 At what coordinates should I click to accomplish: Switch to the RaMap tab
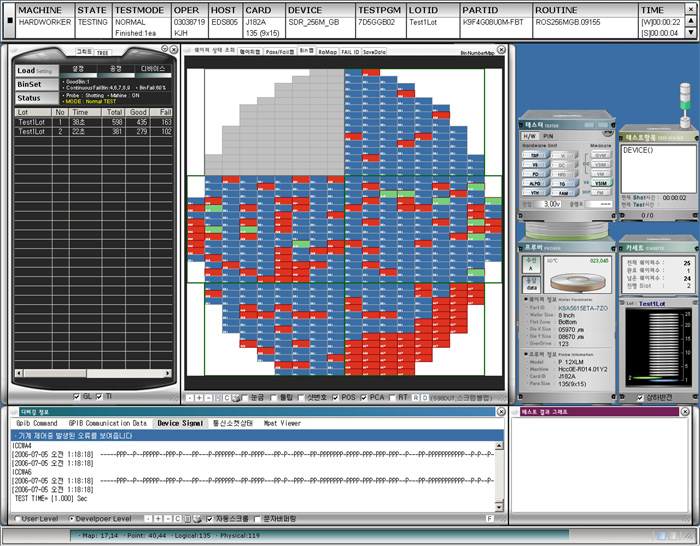coord(328,52)
